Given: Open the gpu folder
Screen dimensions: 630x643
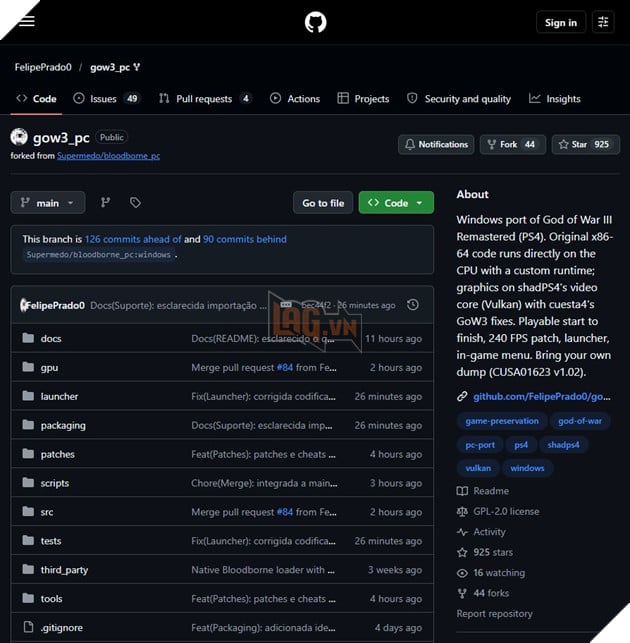Looking at the screenshot, I should (49, 368).
